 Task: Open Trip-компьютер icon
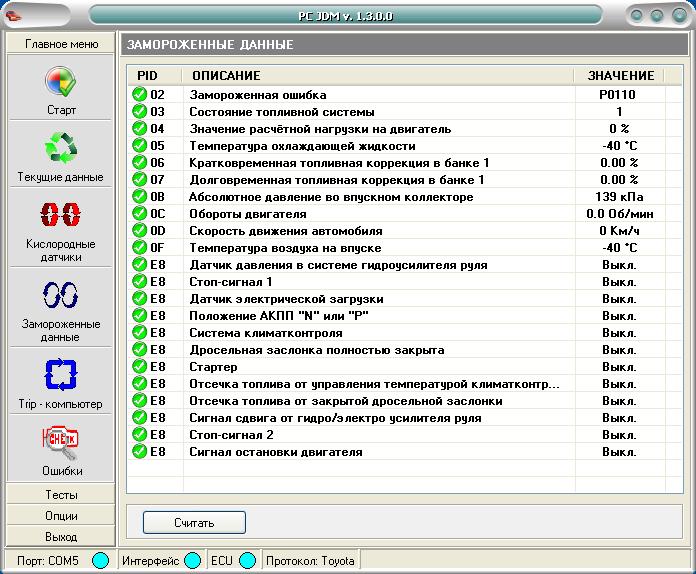[x=60, y=375]
